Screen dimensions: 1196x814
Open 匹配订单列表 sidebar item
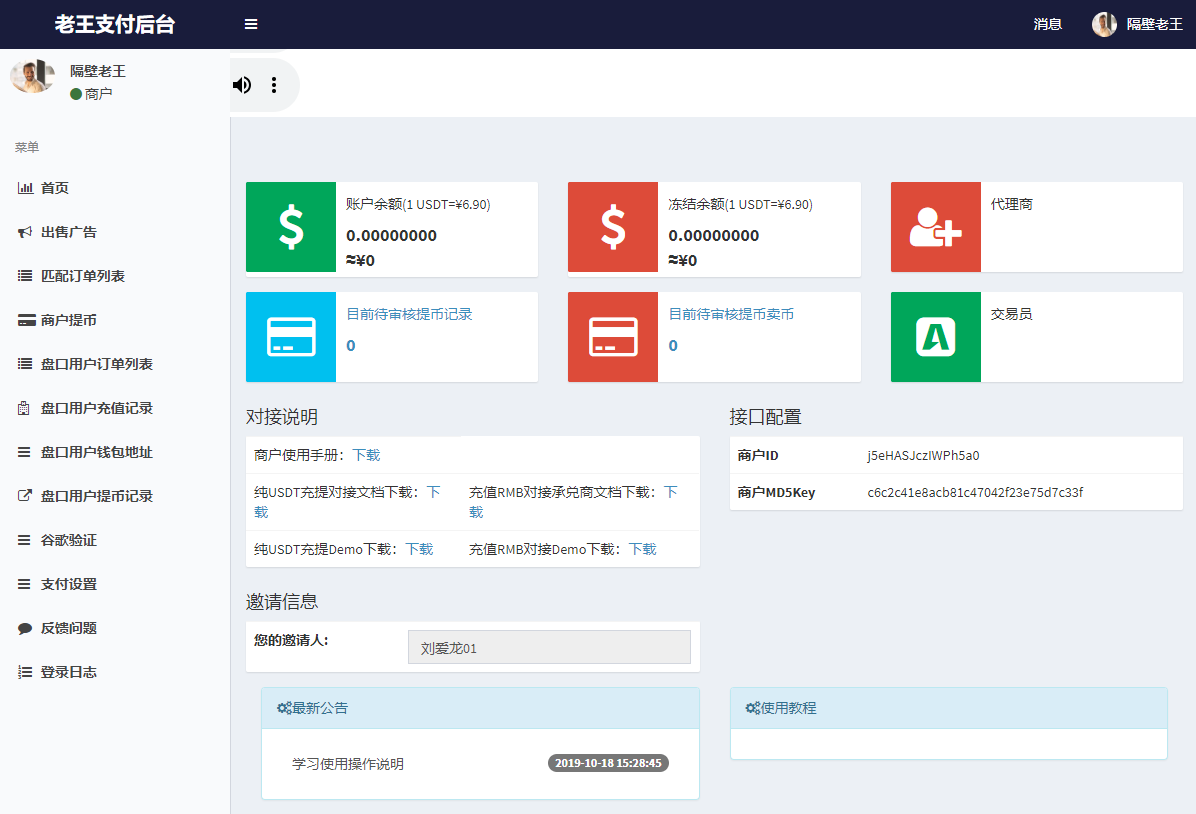(x=82, y=276)
